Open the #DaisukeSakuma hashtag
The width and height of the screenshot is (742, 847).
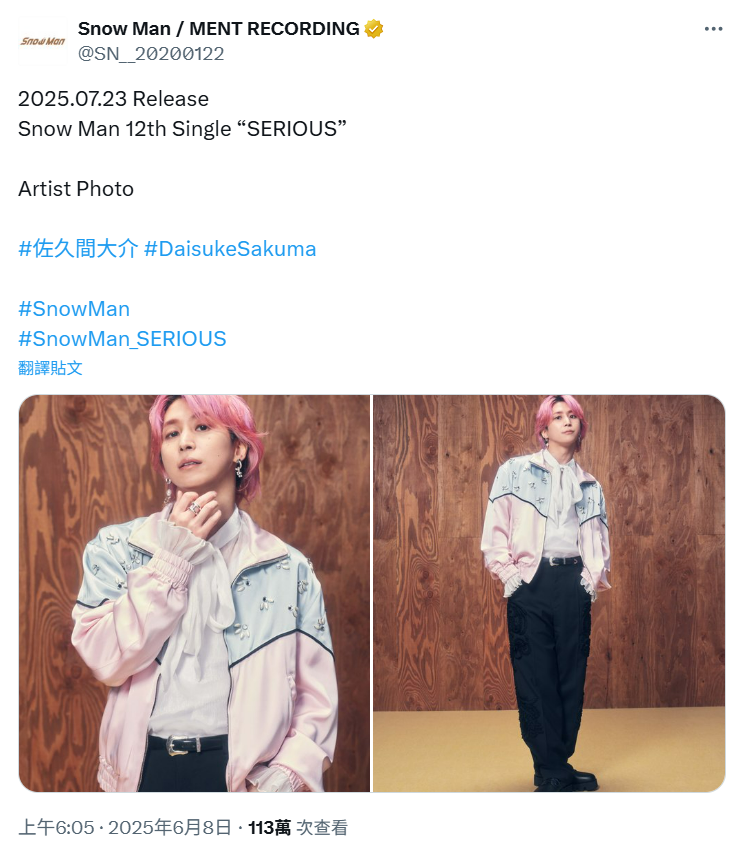230,249
